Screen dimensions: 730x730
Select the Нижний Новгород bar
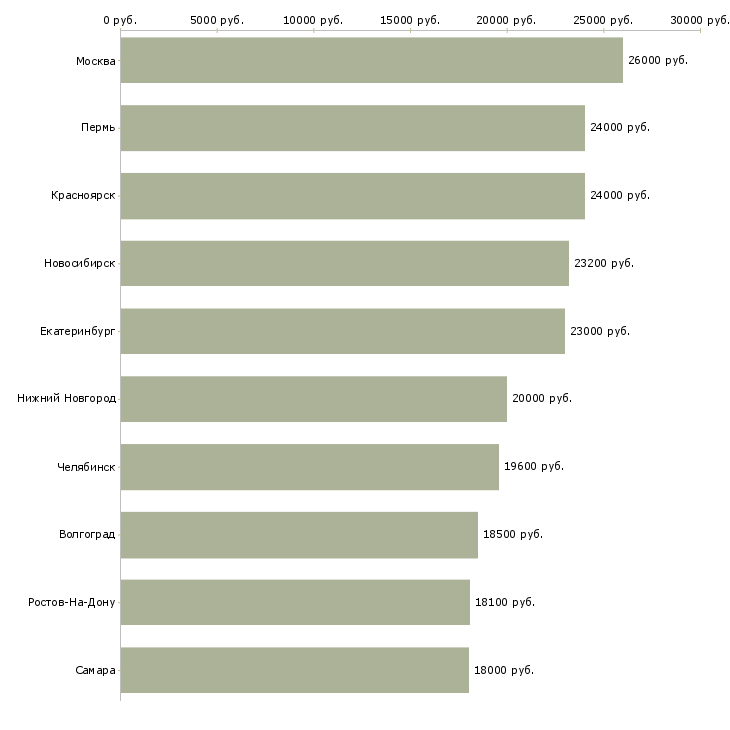point(313,399)
